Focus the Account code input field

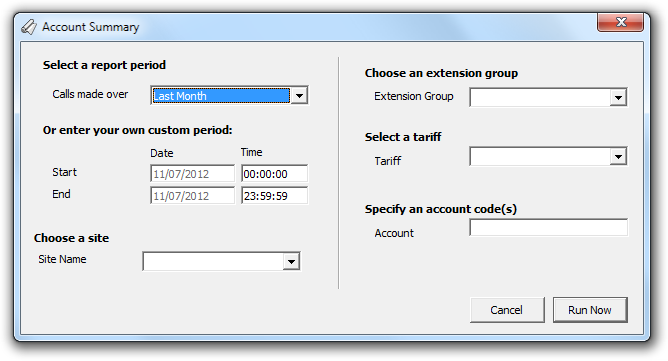click(548, 227)
